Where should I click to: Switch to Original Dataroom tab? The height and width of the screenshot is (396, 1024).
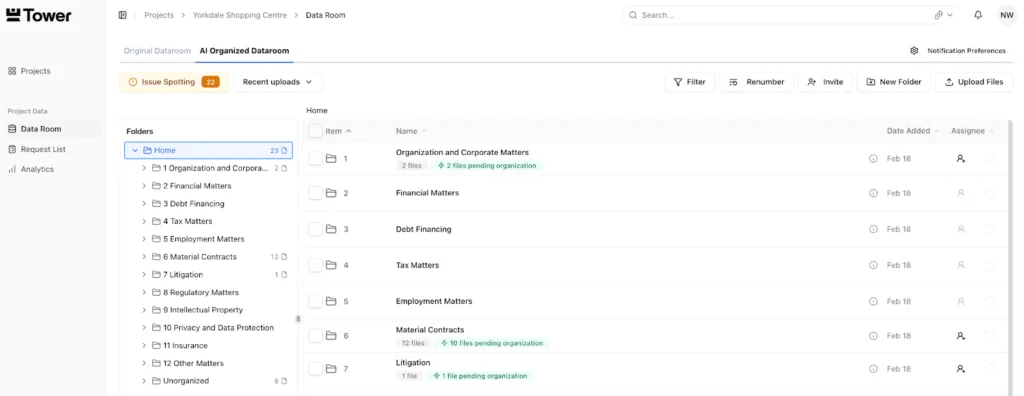point(157,51)
